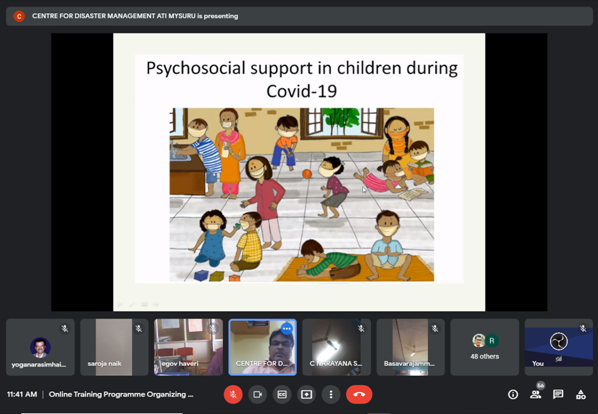Turn on closed captions (CC) button
598x414 pixels.
coord(282,394)
